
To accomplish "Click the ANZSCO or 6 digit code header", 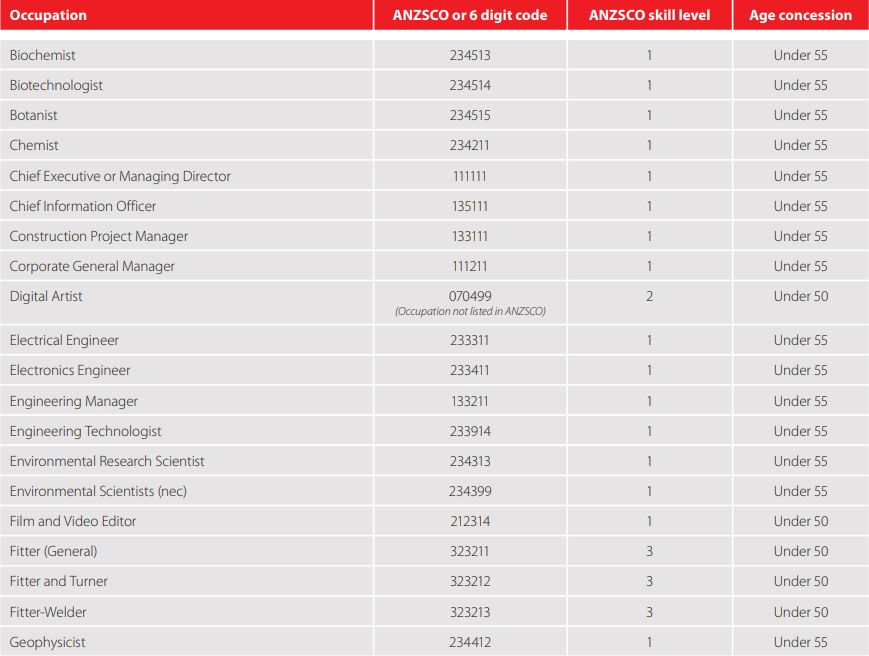I will point(470,15).
